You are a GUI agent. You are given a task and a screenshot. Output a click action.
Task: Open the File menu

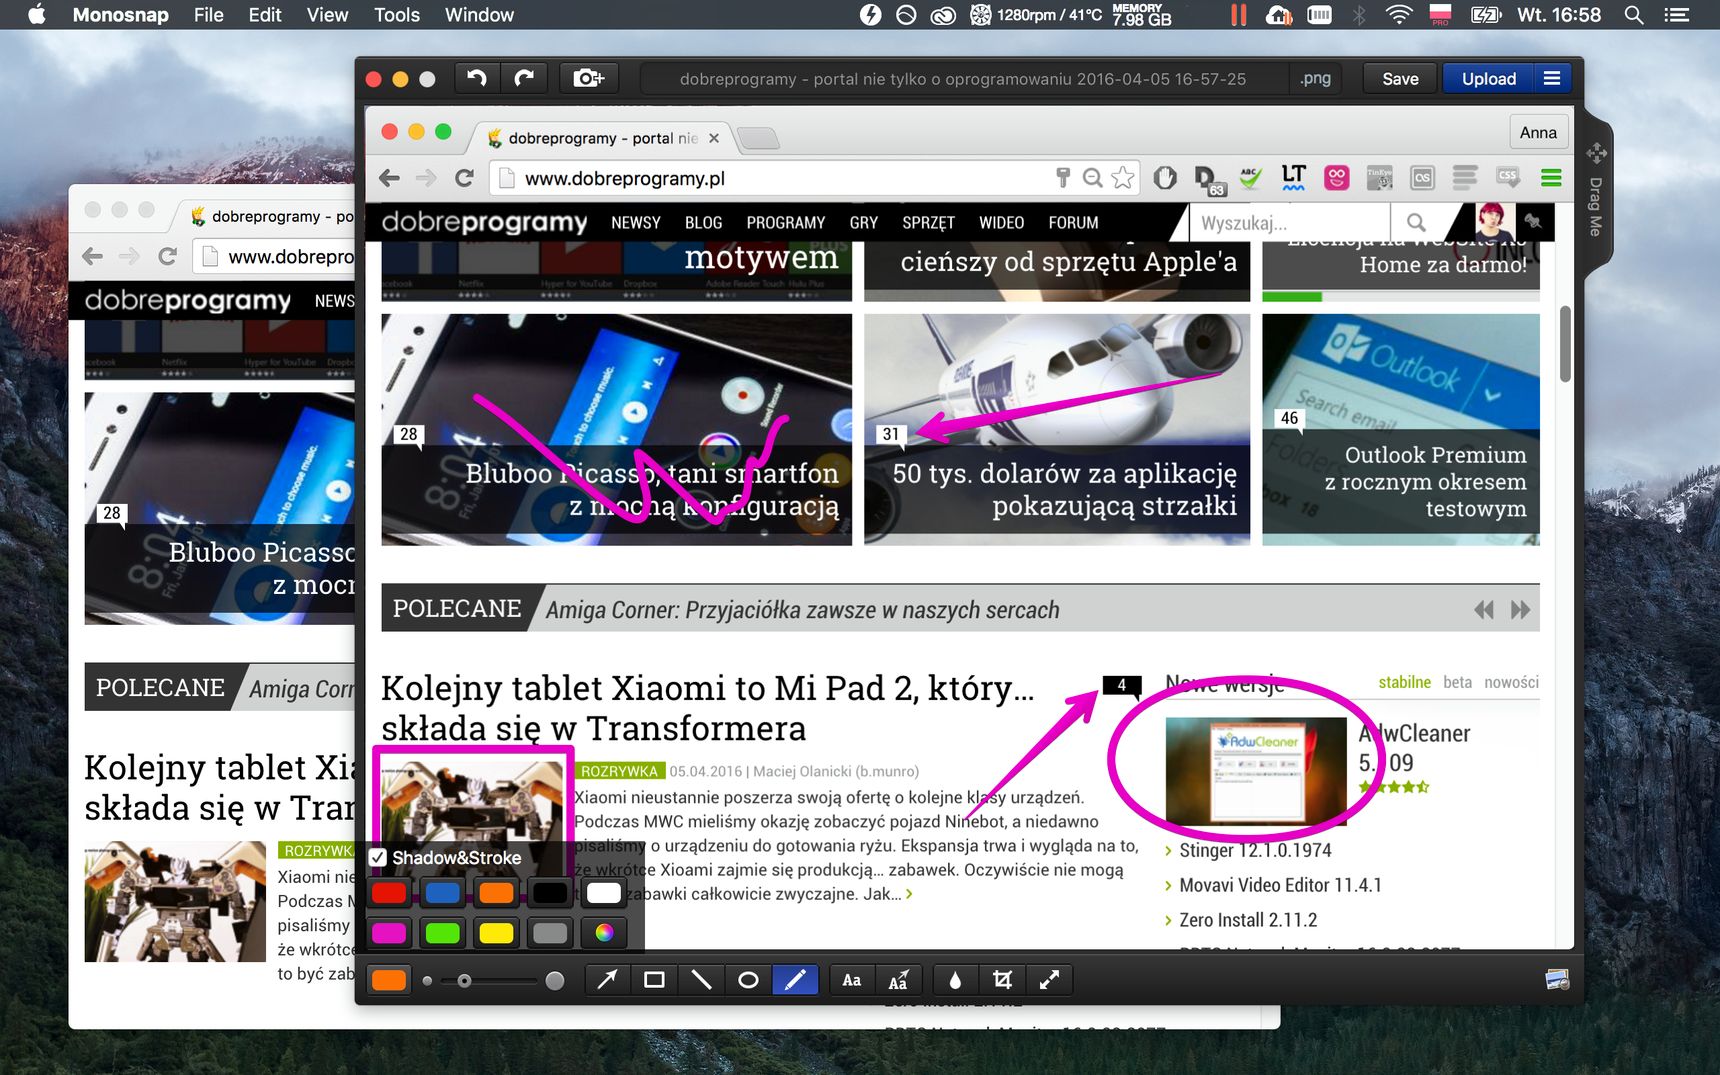209,15
